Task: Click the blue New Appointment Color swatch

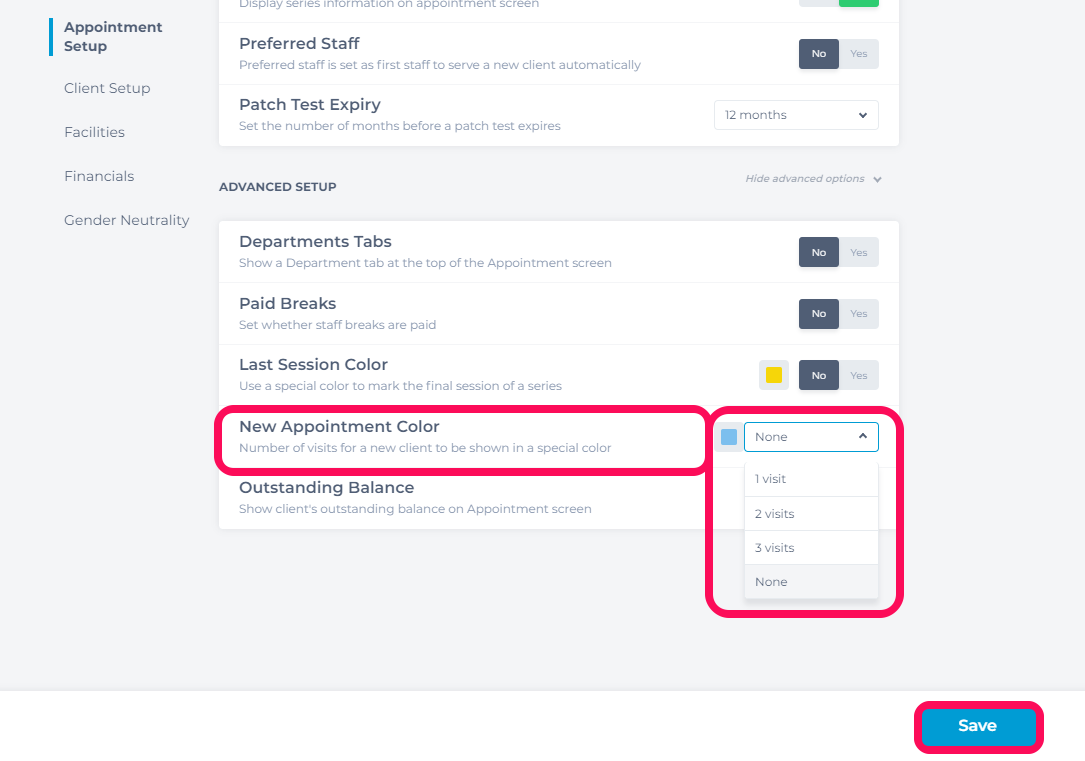Action: (x=729, y=437)
